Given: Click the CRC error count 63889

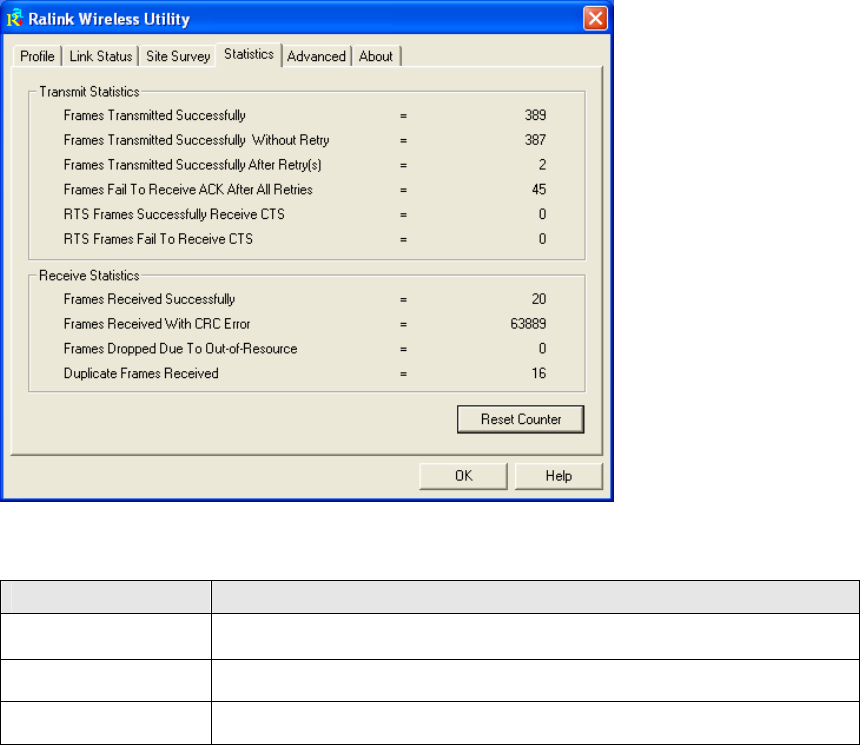Looking at the screenshot, I should pos(528,324).
